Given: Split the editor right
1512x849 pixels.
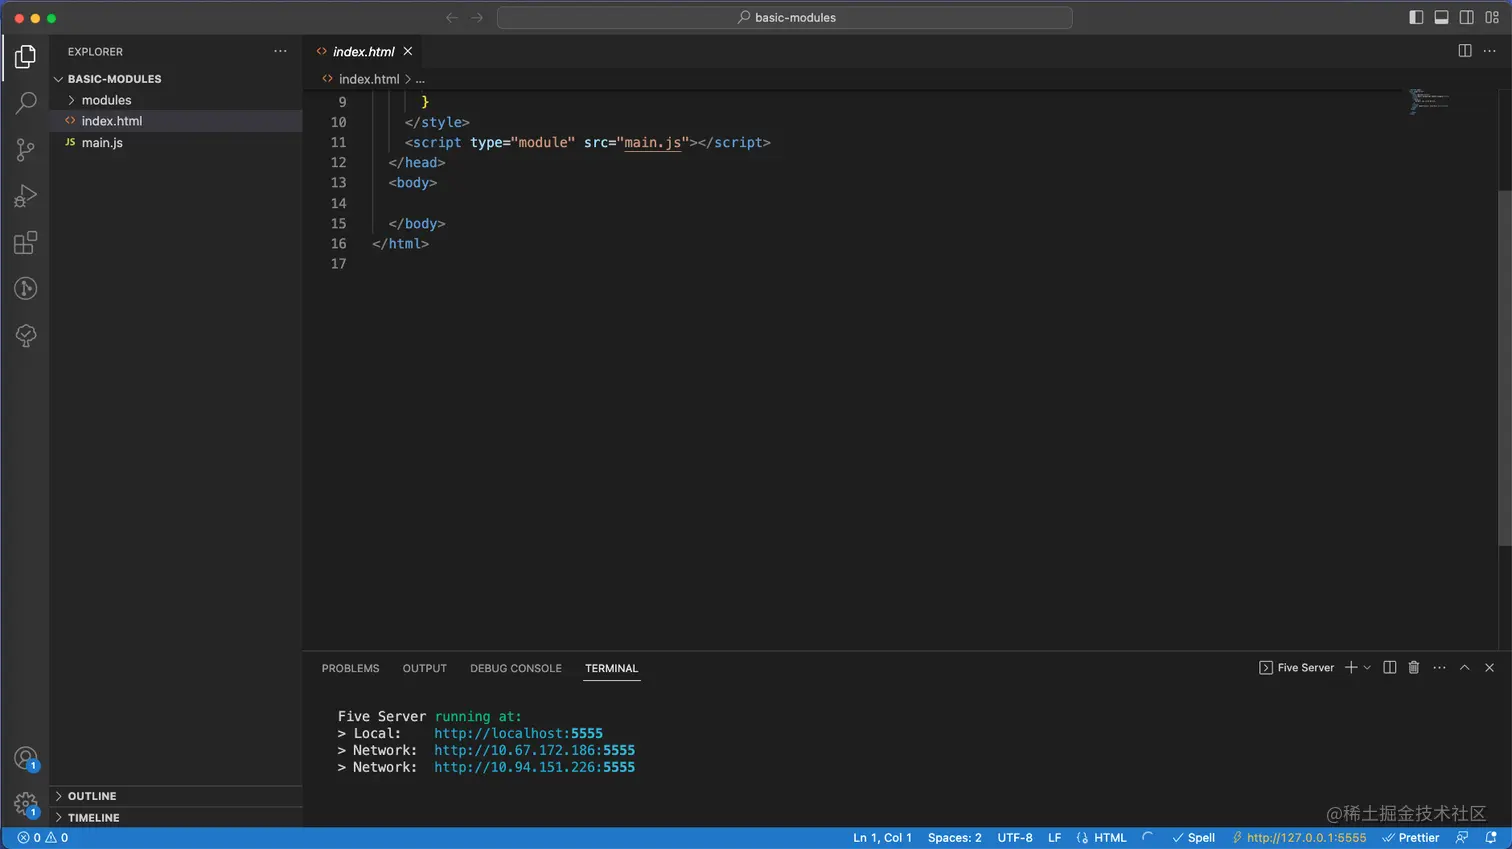Looking at the screenshot, I should coord(1465,51).
